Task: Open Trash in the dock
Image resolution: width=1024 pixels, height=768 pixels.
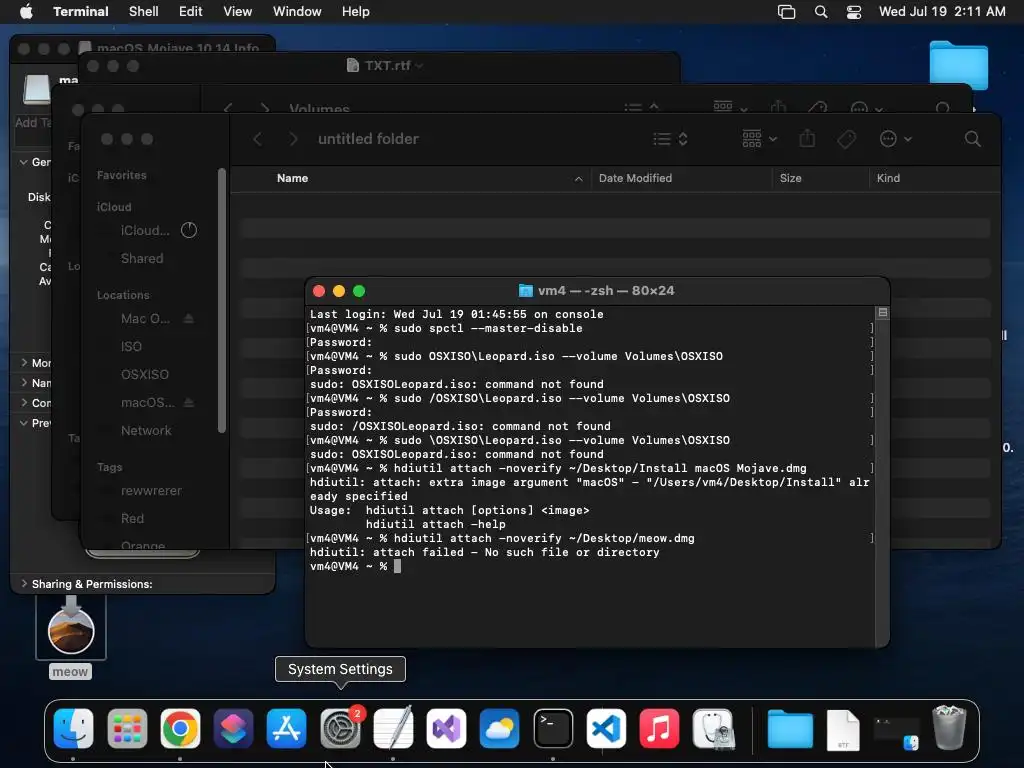Action: [x=949, y=728]
